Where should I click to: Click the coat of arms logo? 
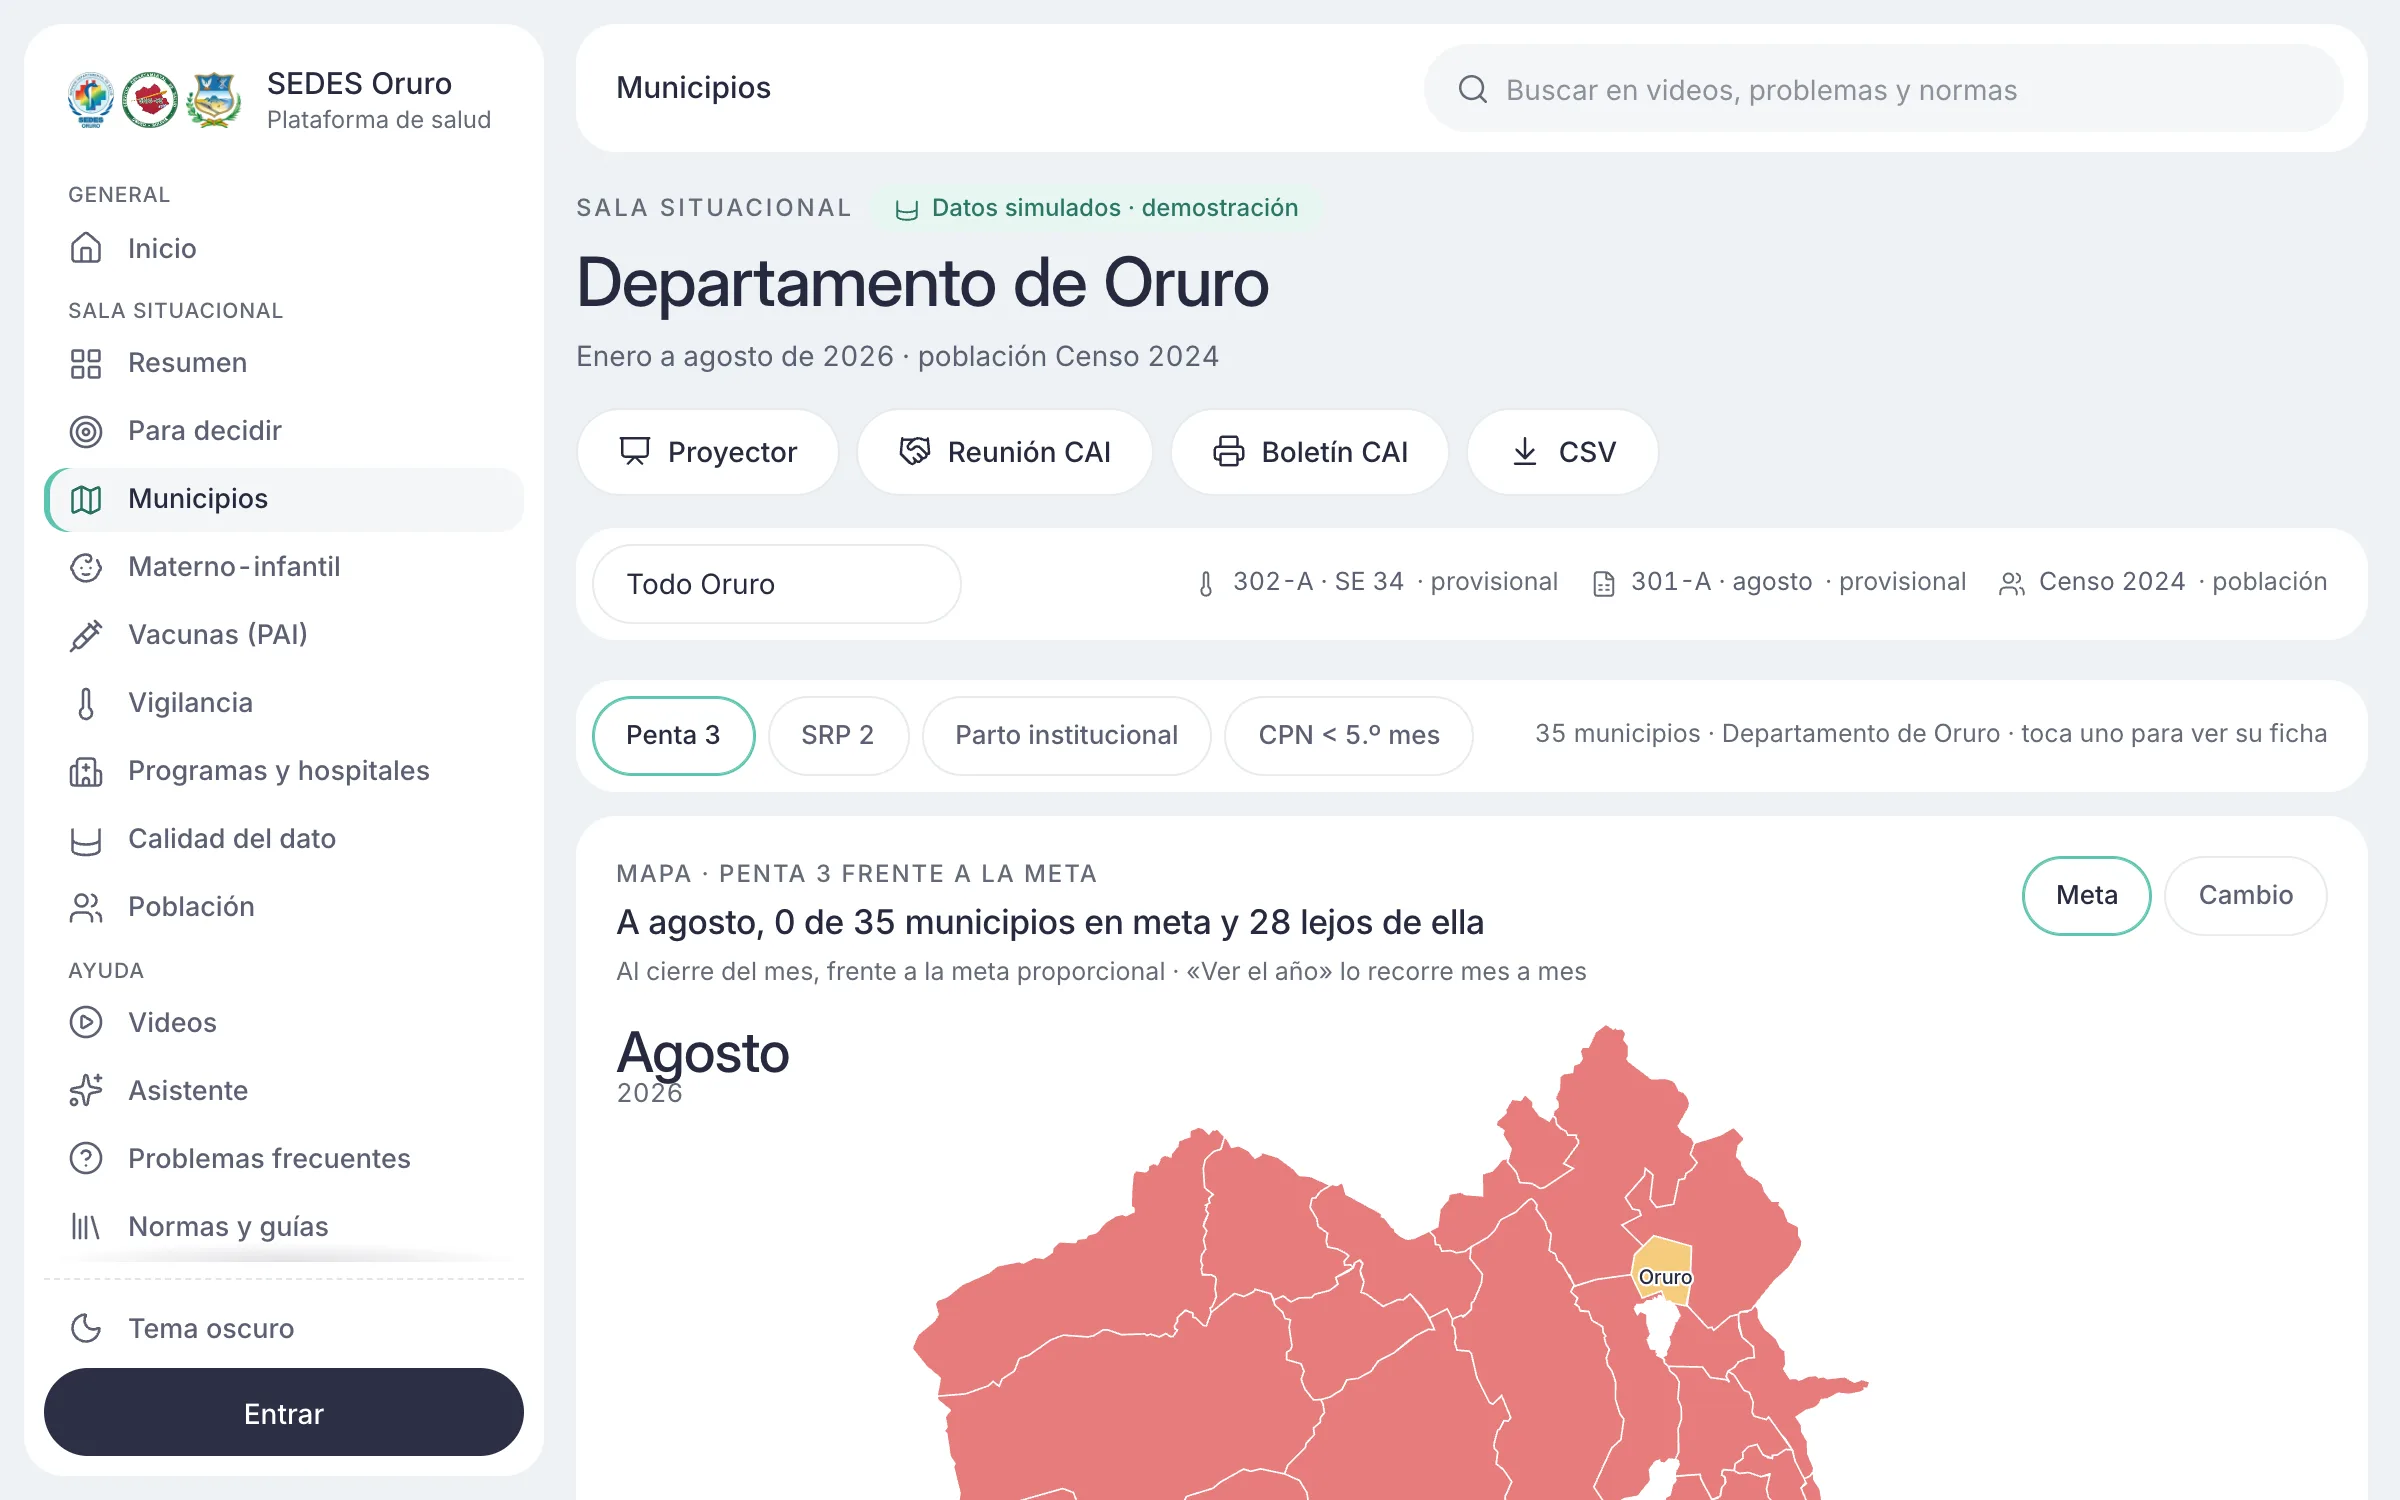click(x=214, y=100)
